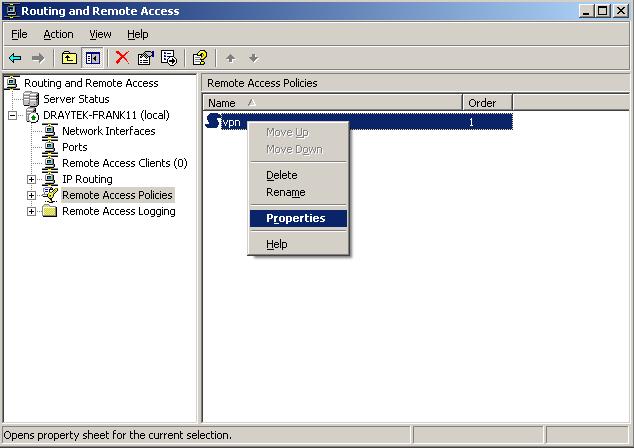Expand the Remote Access Logging node

pos(31,211)
